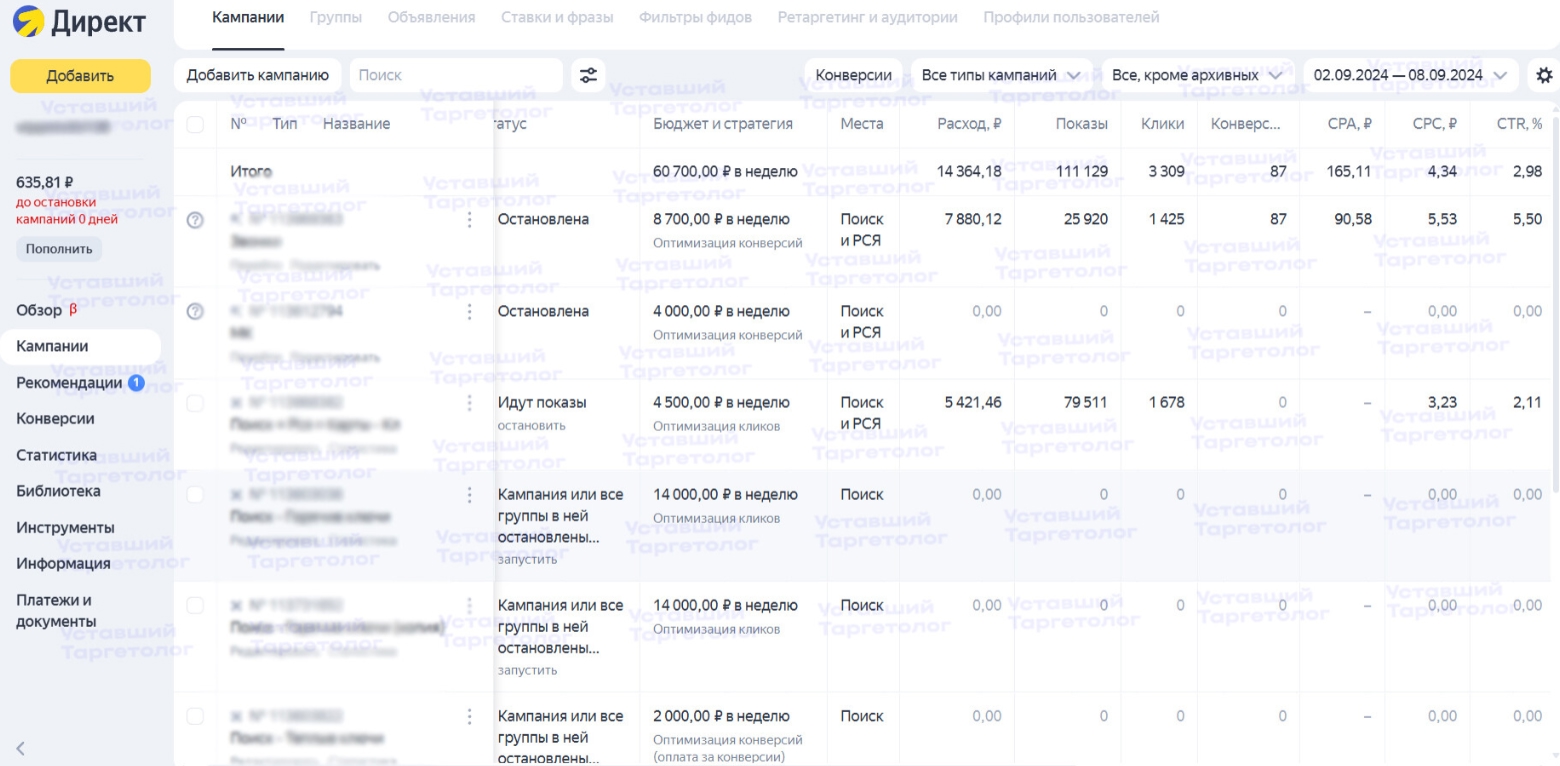Click the Yandex Direct logo

pos(79,21)
